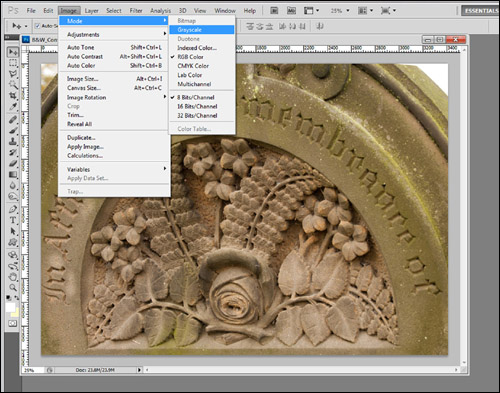Select the Crop tool

click(13, 96)
